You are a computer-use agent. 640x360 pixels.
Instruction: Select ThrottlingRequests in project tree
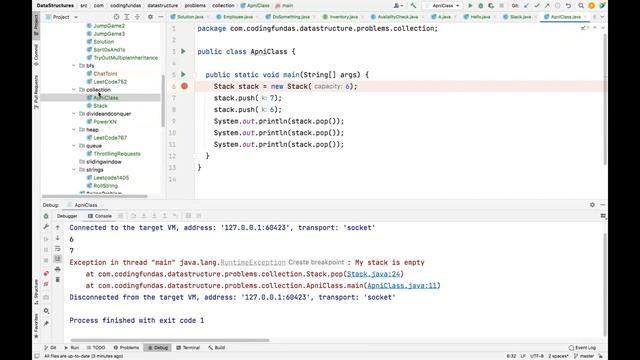(114, 154)
